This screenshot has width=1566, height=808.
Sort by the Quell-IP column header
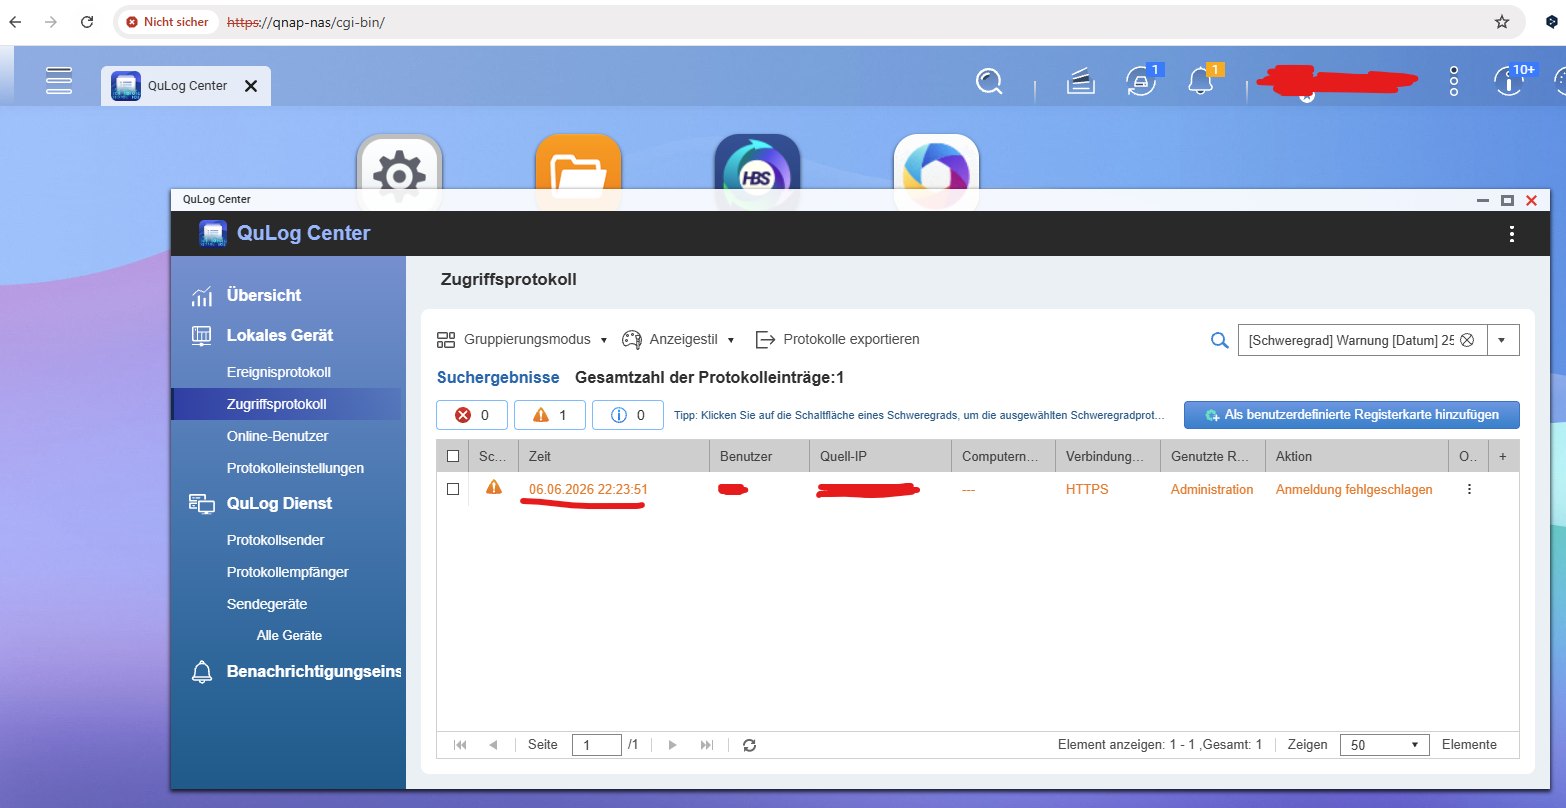tap(880, 456)
